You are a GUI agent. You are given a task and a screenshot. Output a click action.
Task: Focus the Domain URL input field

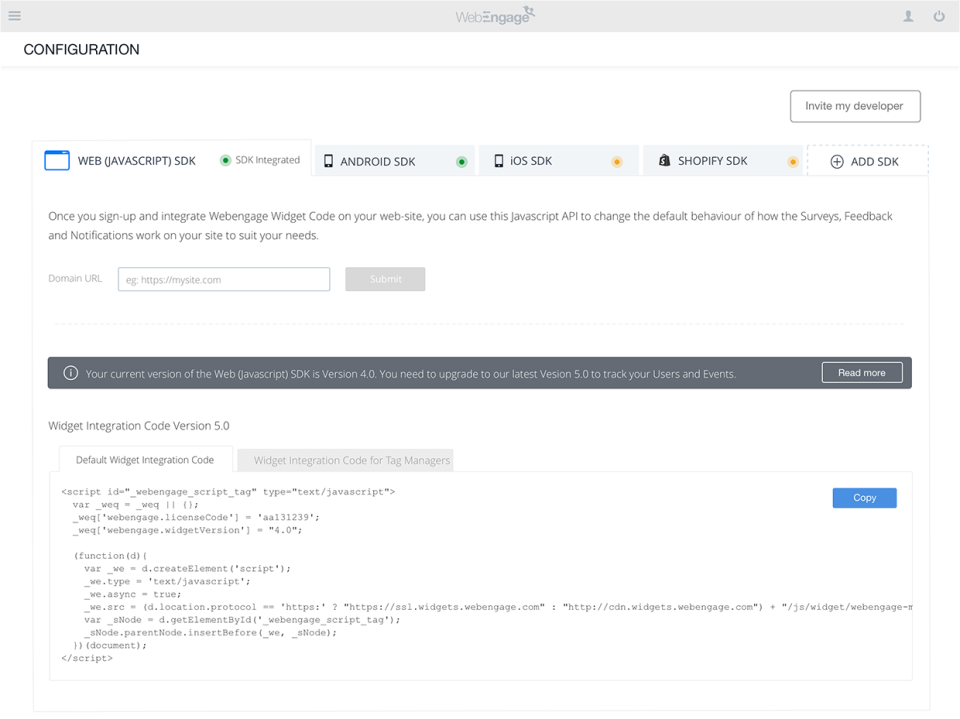(224, 279)
